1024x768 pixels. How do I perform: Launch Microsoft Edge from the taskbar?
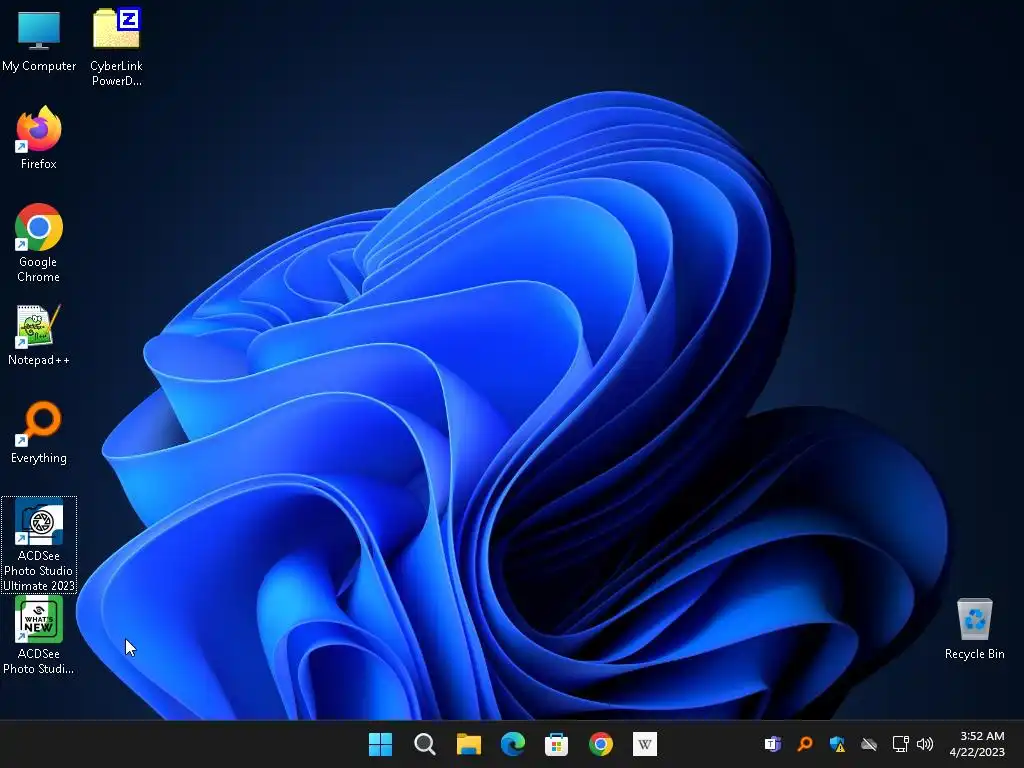pyautogui.click(x=513, y=744)
